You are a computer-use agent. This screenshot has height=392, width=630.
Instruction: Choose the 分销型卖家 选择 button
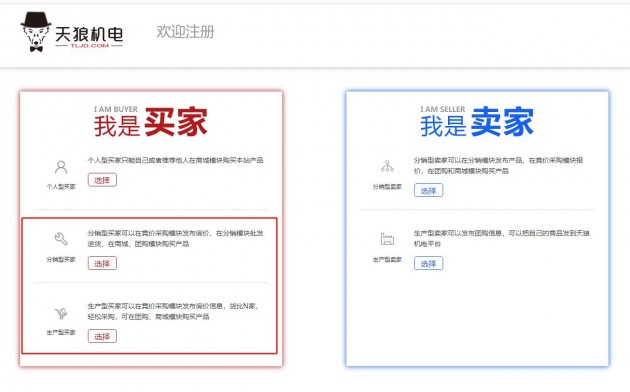(x=429, y=190)
